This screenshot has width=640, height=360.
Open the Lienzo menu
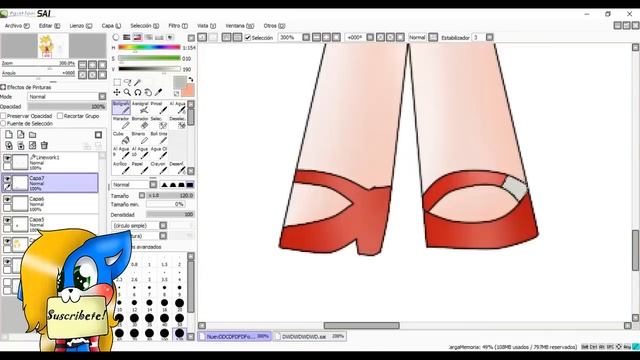coord(80,26)
